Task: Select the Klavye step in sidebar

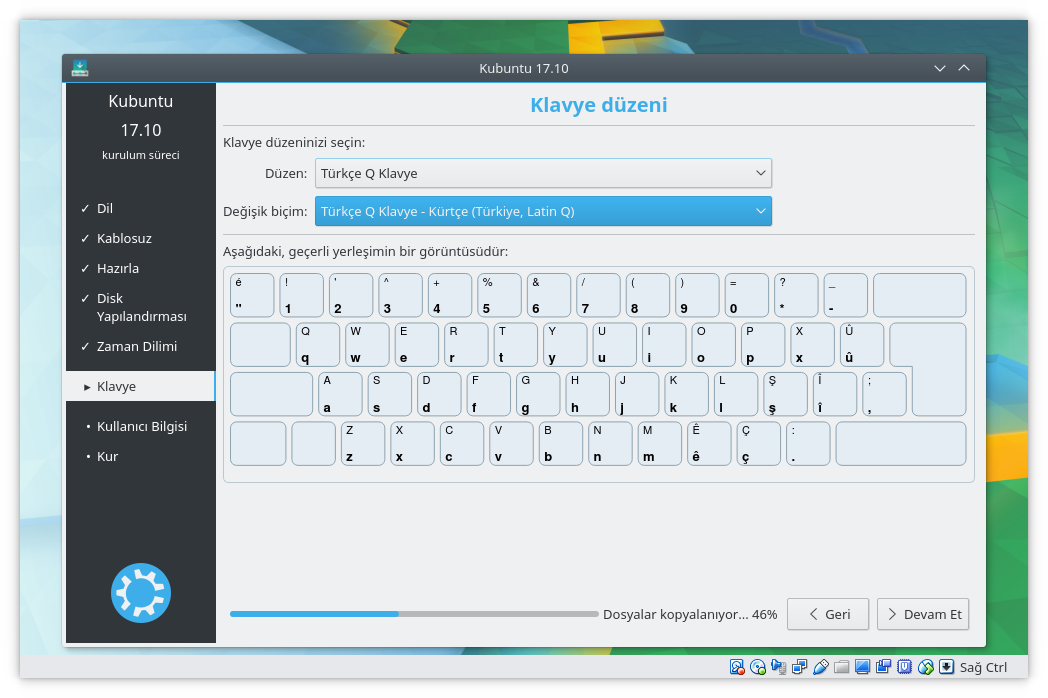Action: click(116, 386)
